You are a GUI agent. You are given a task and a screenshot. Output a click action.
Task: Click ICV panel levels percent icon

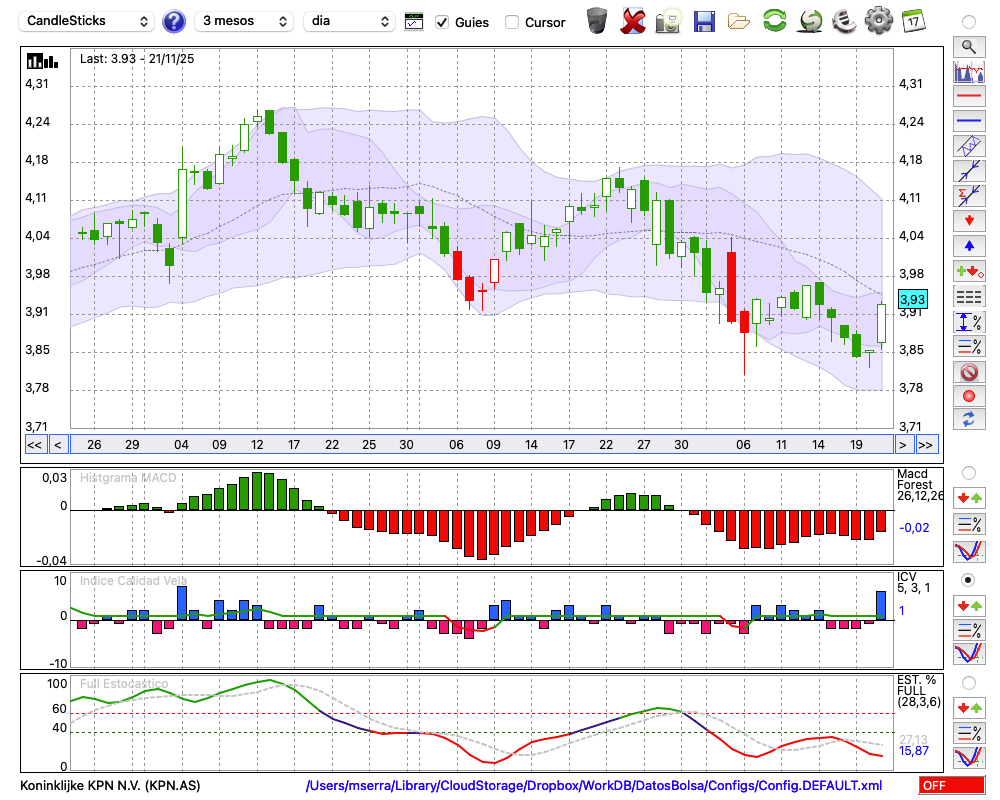(969, 630)
